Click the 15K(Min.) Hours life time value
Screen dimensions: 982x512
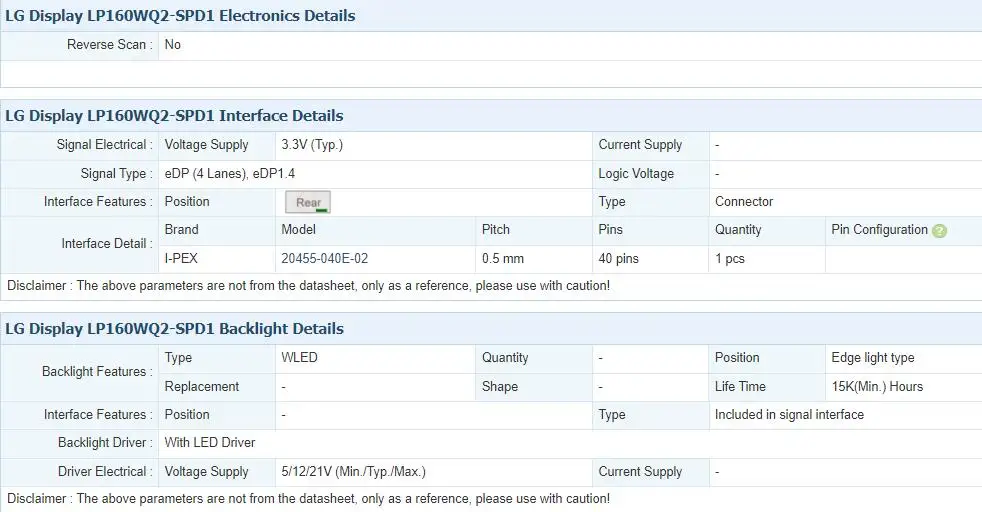tap(877, 386)
